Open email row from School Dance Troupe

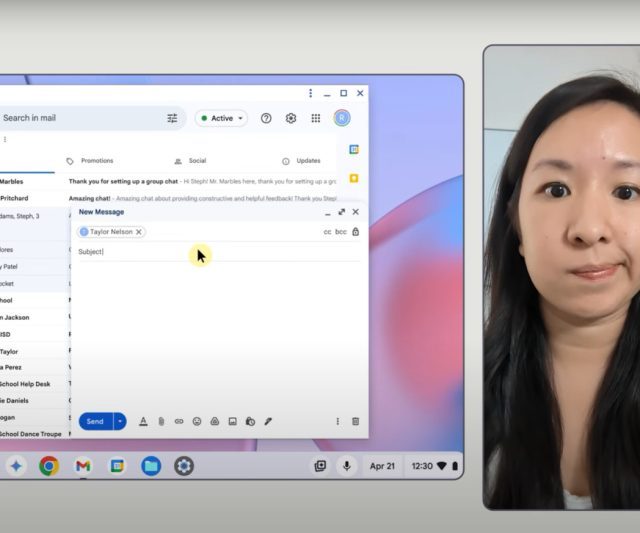(35, 434)
